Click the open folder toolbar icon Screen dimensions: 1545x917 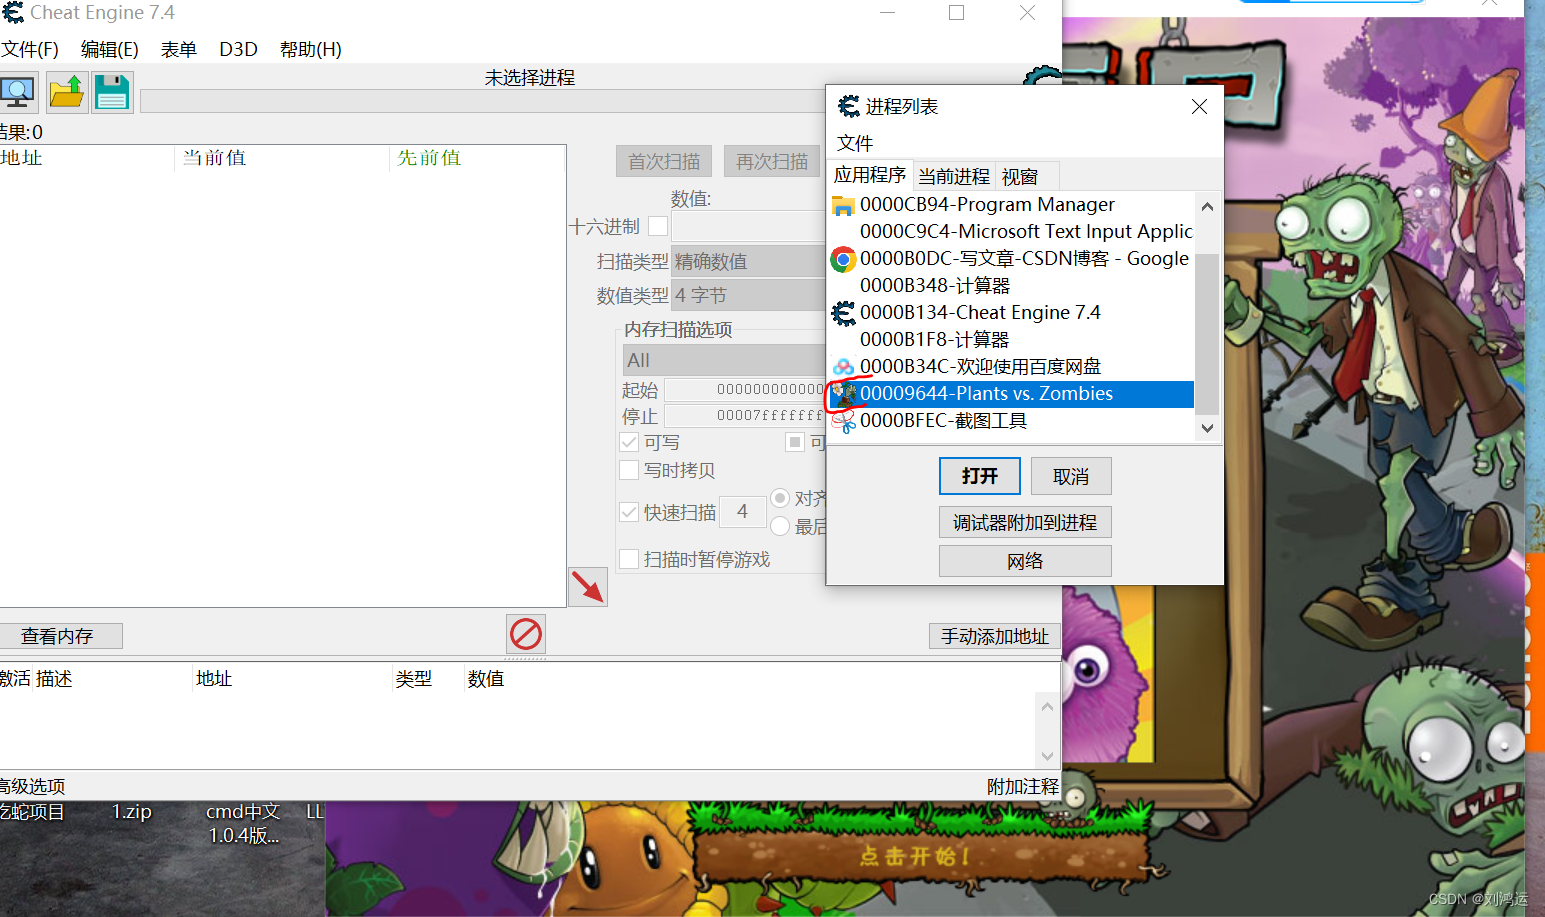67,92
